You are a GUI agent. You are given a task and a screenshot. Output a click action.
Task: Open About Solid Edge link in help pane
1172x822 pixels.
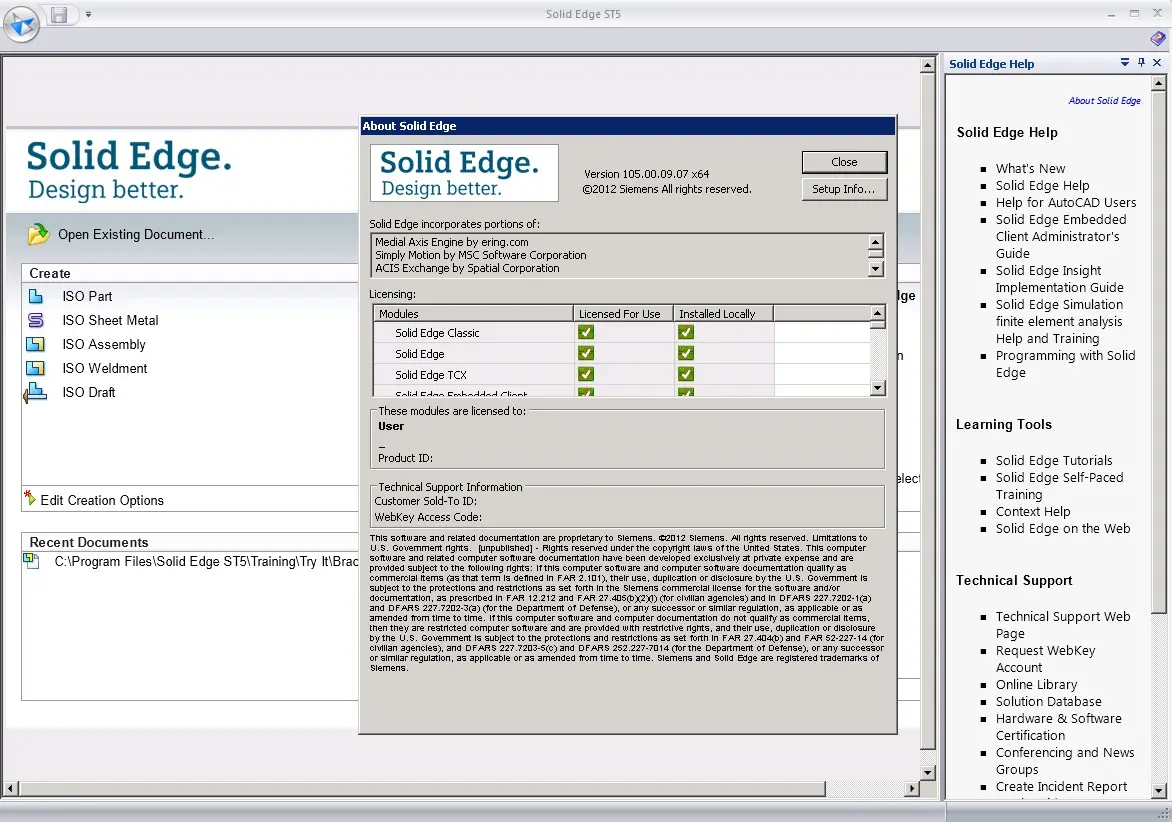click(1104, 101)
